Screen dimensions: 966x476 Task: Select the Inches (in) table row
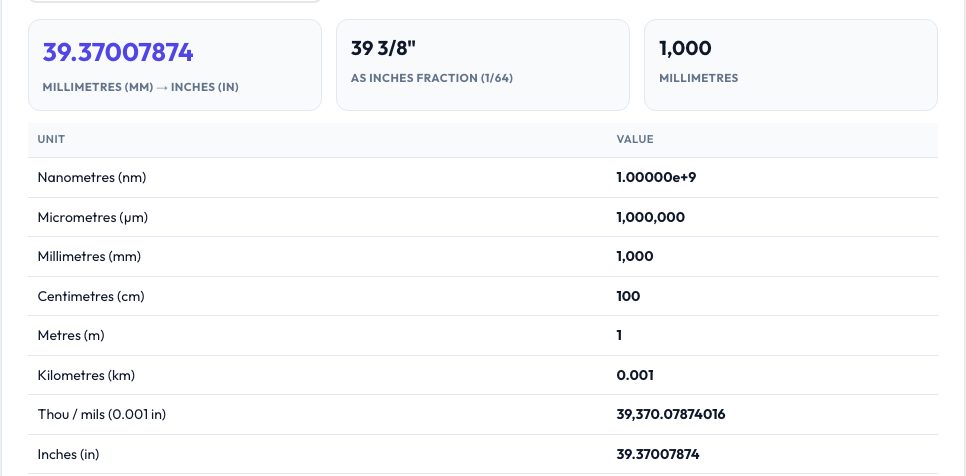click(483, 454)
